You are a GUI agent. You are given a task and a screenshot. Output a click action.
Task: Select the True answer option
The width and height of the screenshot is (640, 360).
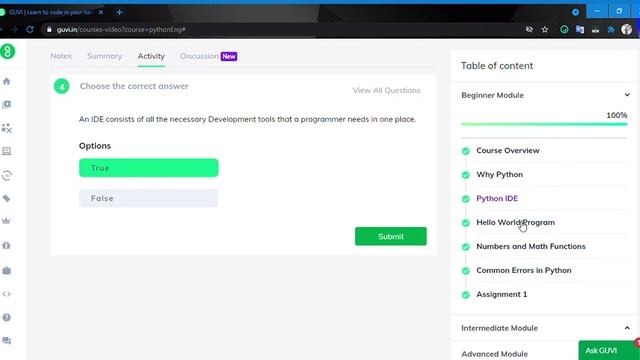pyautogui.click(x=149, y=168)
